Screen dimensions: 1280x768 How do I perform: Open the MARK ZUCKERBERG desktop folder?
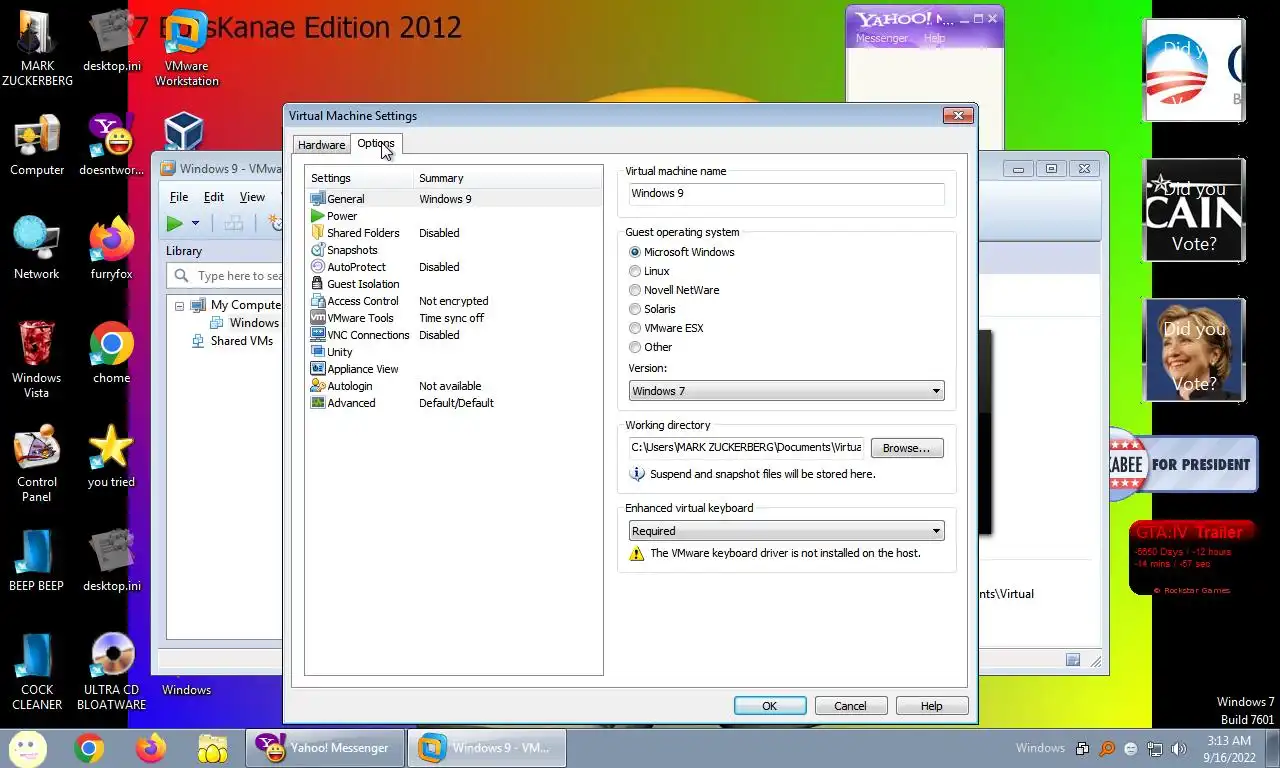point(37,47)
